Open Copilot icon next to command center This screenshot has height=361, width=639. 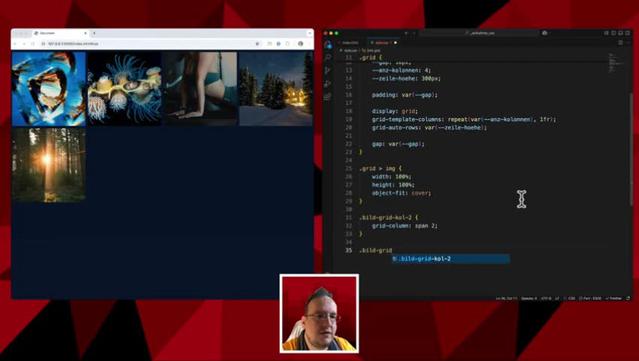click(545, 33)
